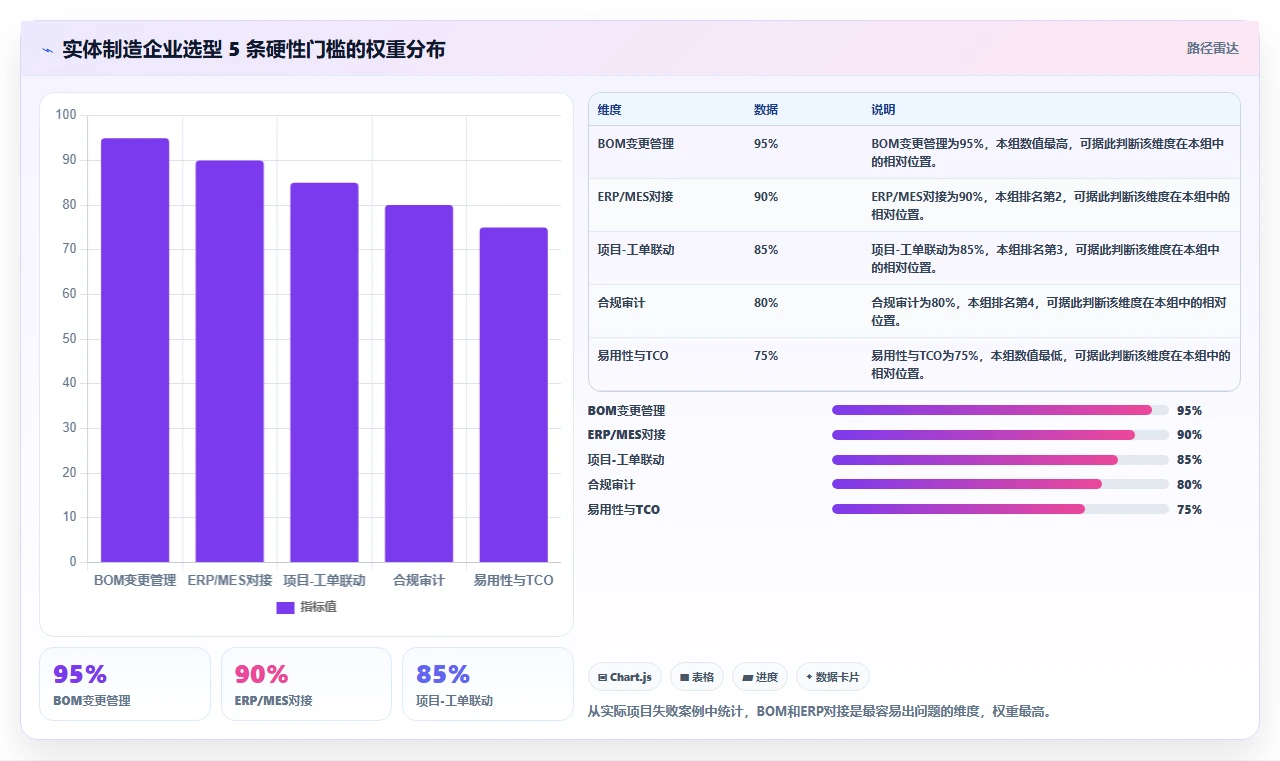Click the BOM变更管理 bar in chart

tap(135, 350)
